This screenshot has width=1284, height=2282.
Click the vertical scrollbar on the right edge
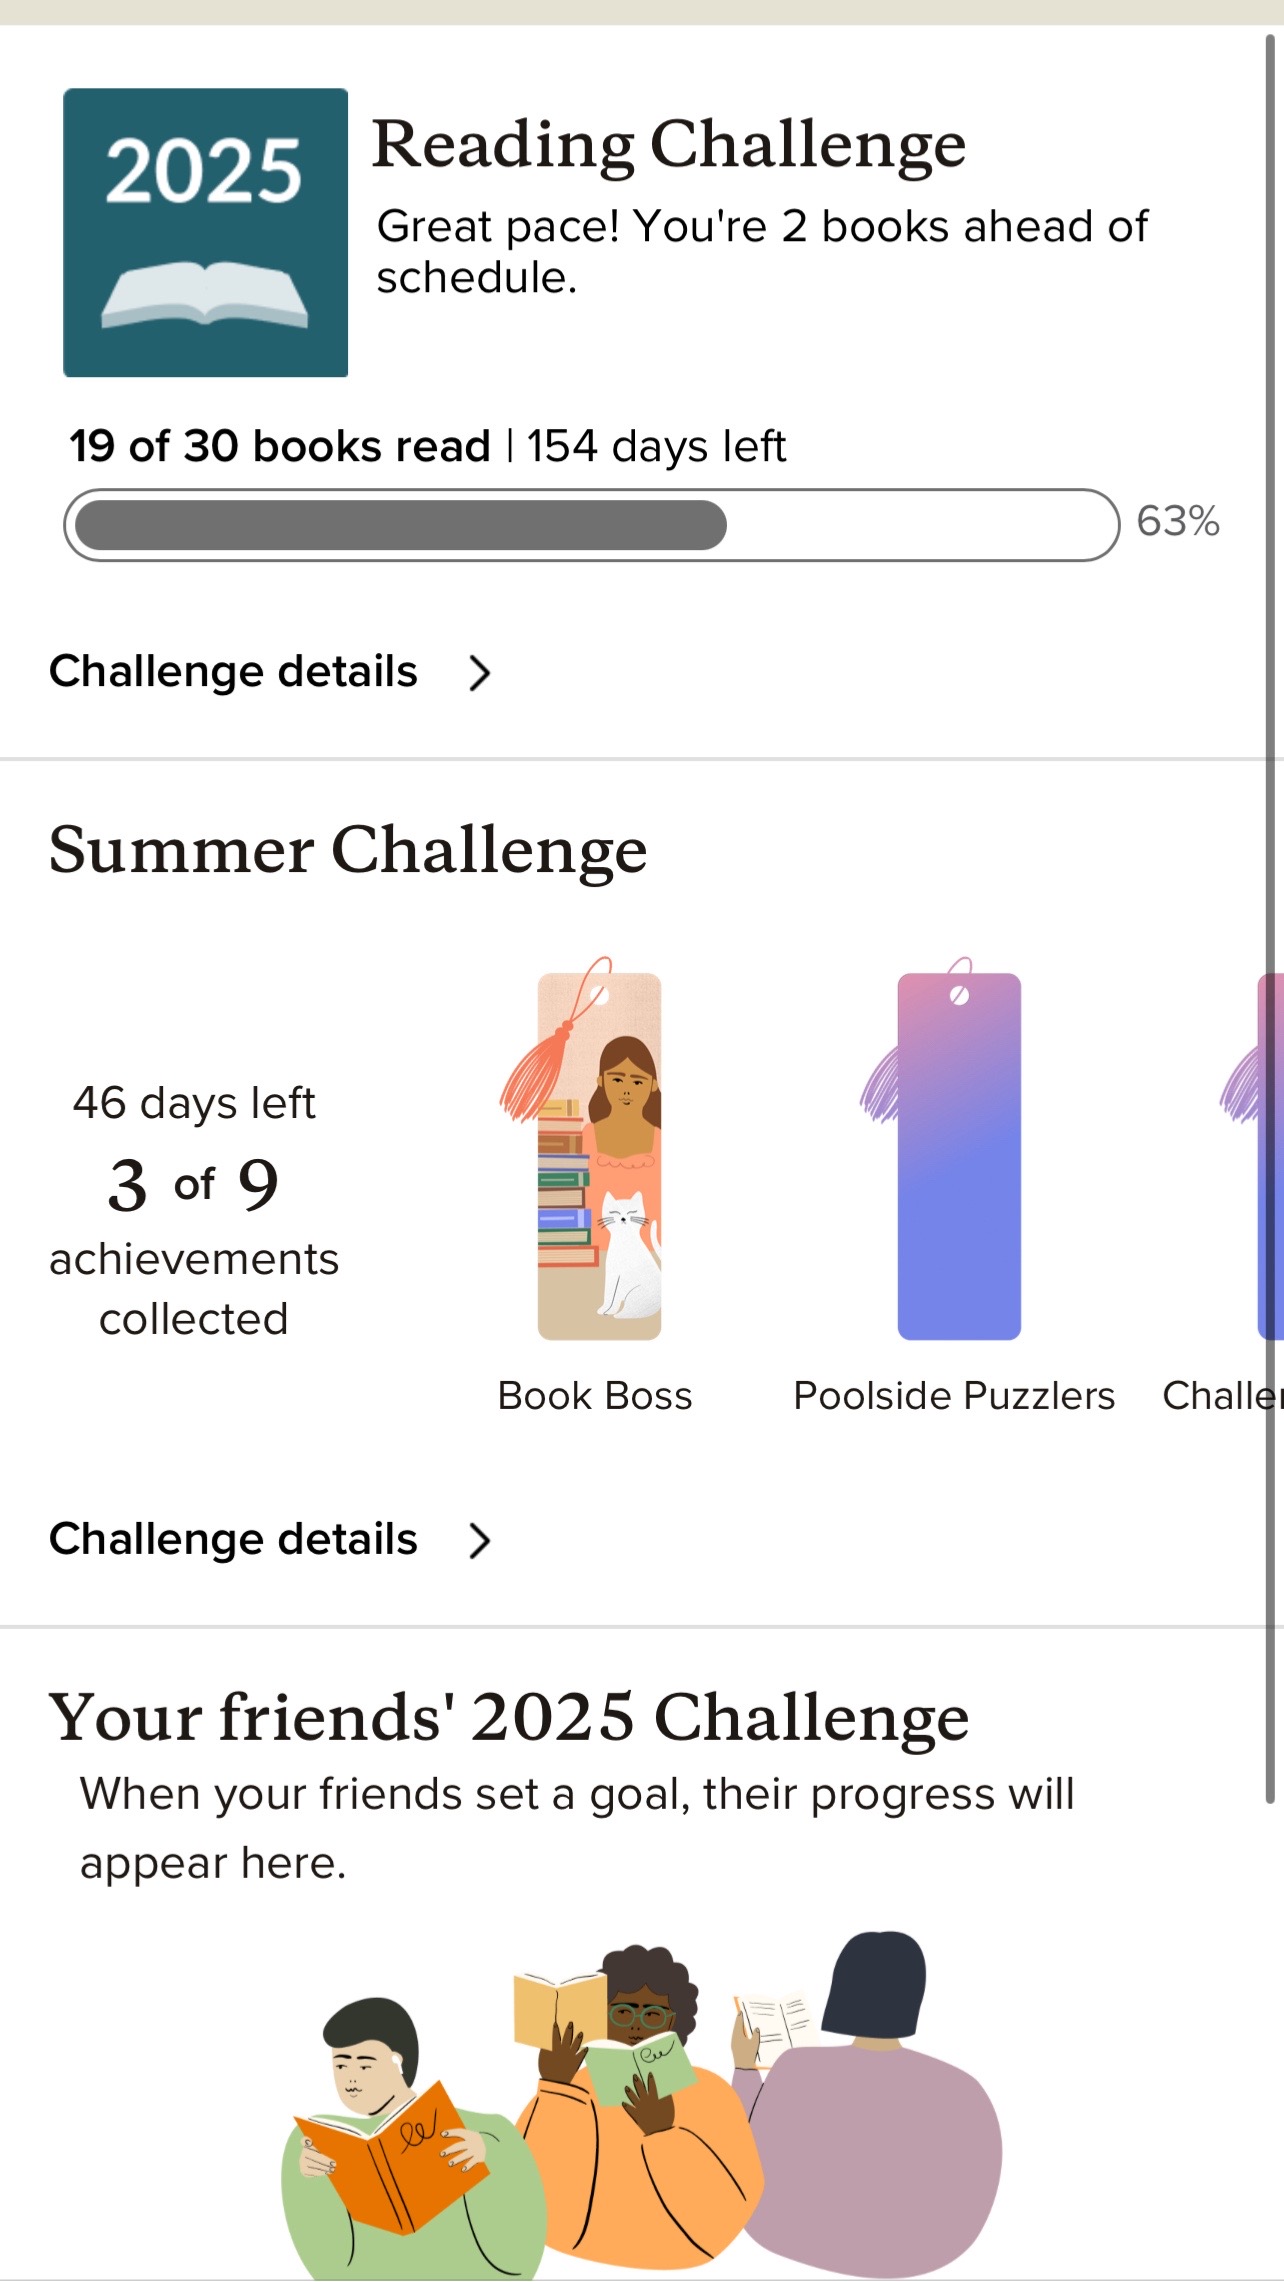(x=1270, y=918)
